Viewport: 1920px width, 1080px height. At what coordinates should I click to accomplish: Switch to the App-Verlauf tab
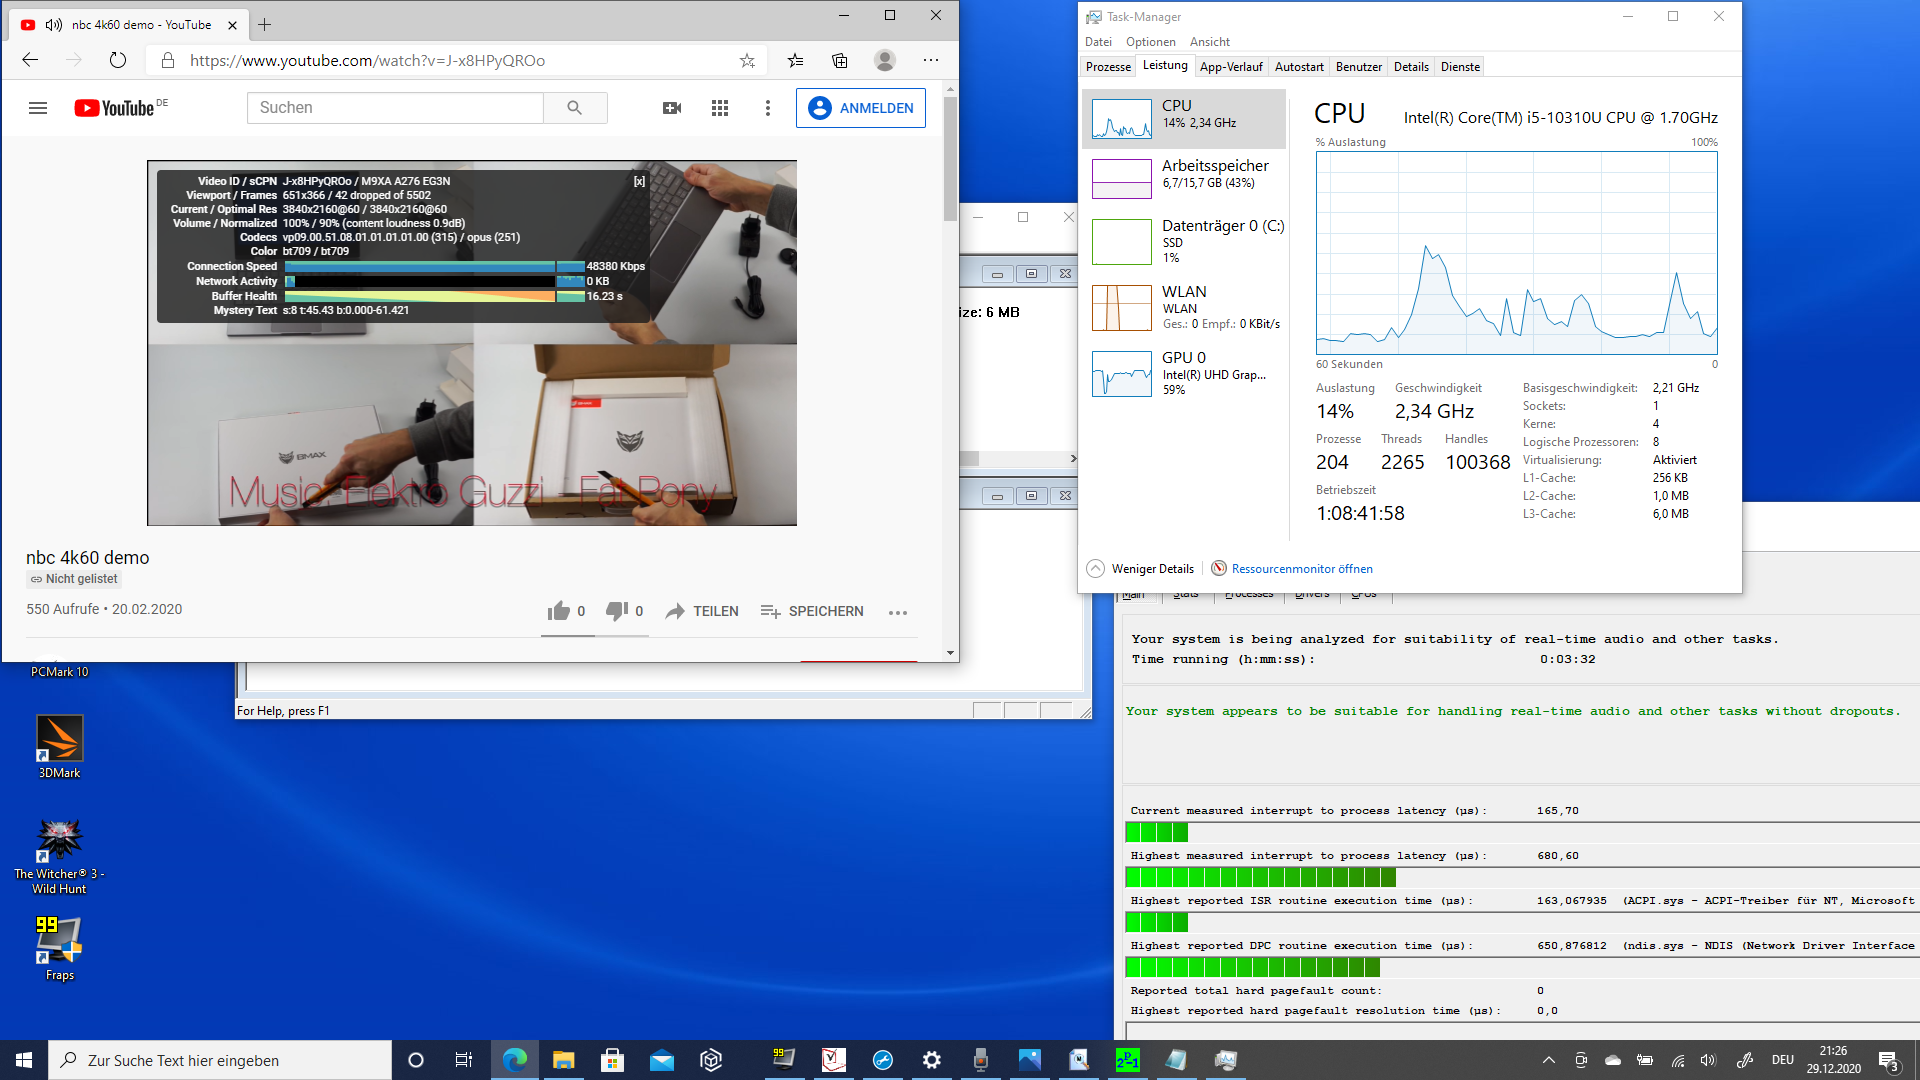[x=1231, y=67]
